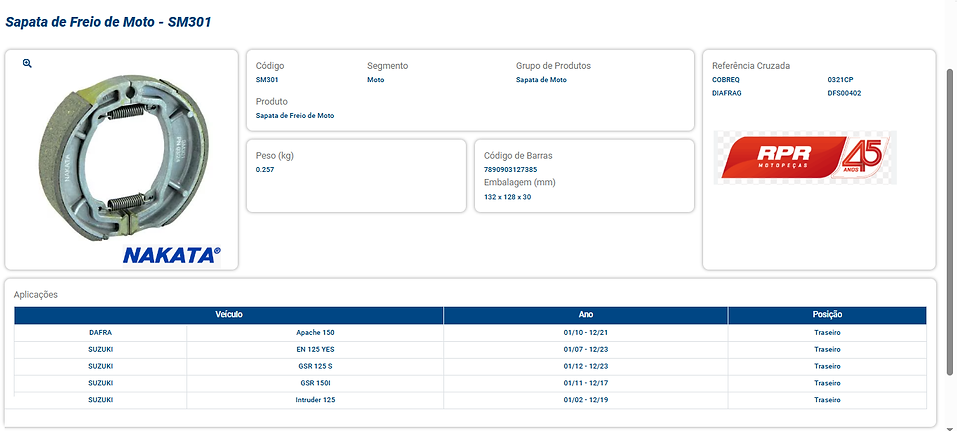Image resolution: width=957 pixels, height=431 pixels.
Task: Click year range 01/11 - 12/17
Action: (x=585, y=383)
